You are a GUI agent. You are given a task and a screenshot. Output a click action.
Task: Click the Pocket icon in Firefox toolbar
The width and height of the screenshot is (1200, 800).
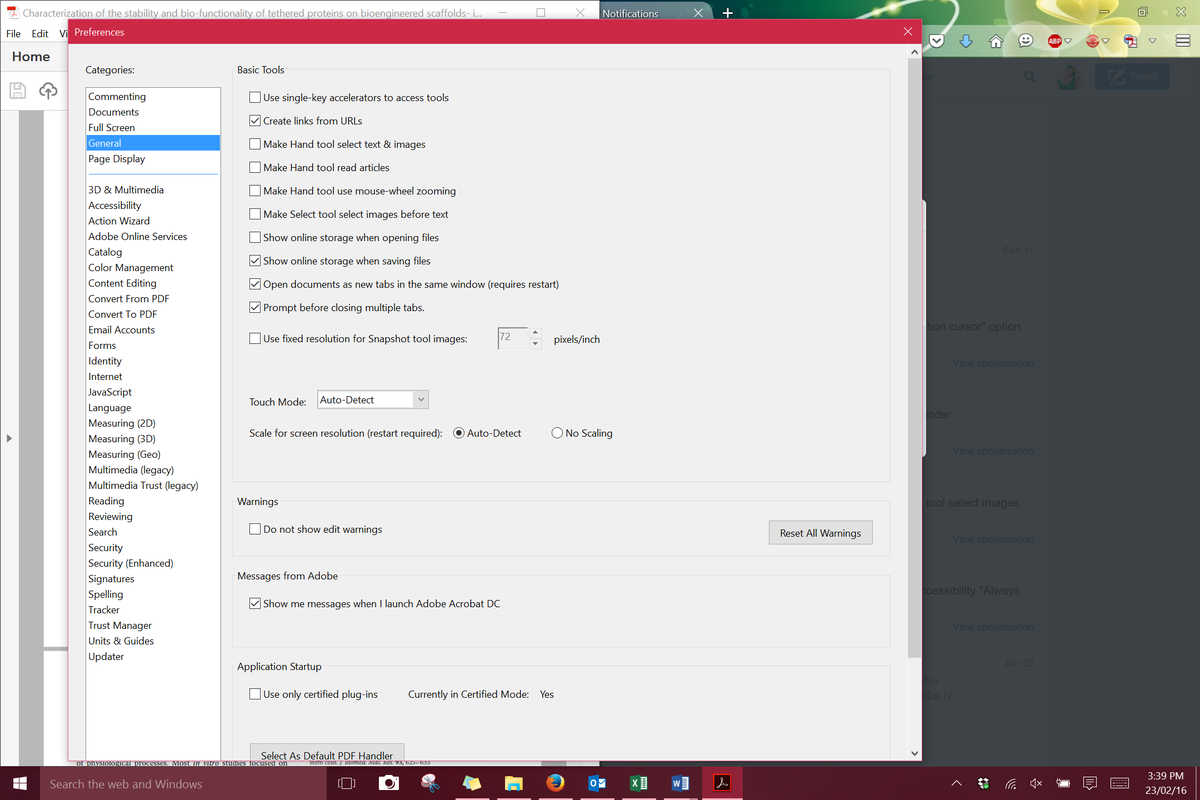pyautogui.click(x=936, y=42)
